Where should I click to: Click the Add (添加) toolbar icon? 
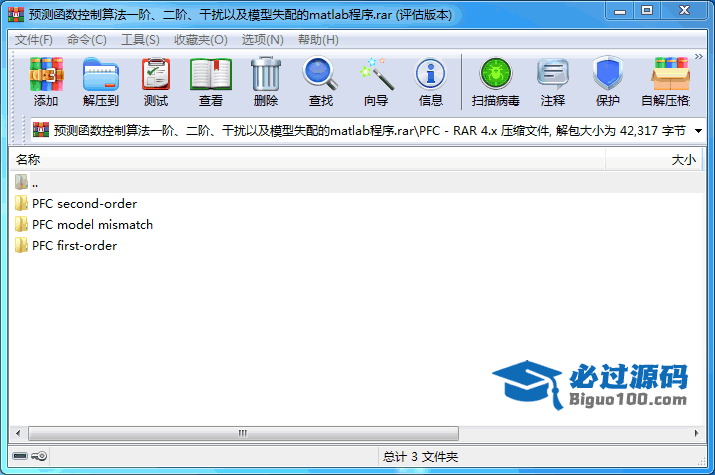tap(46, 82)
